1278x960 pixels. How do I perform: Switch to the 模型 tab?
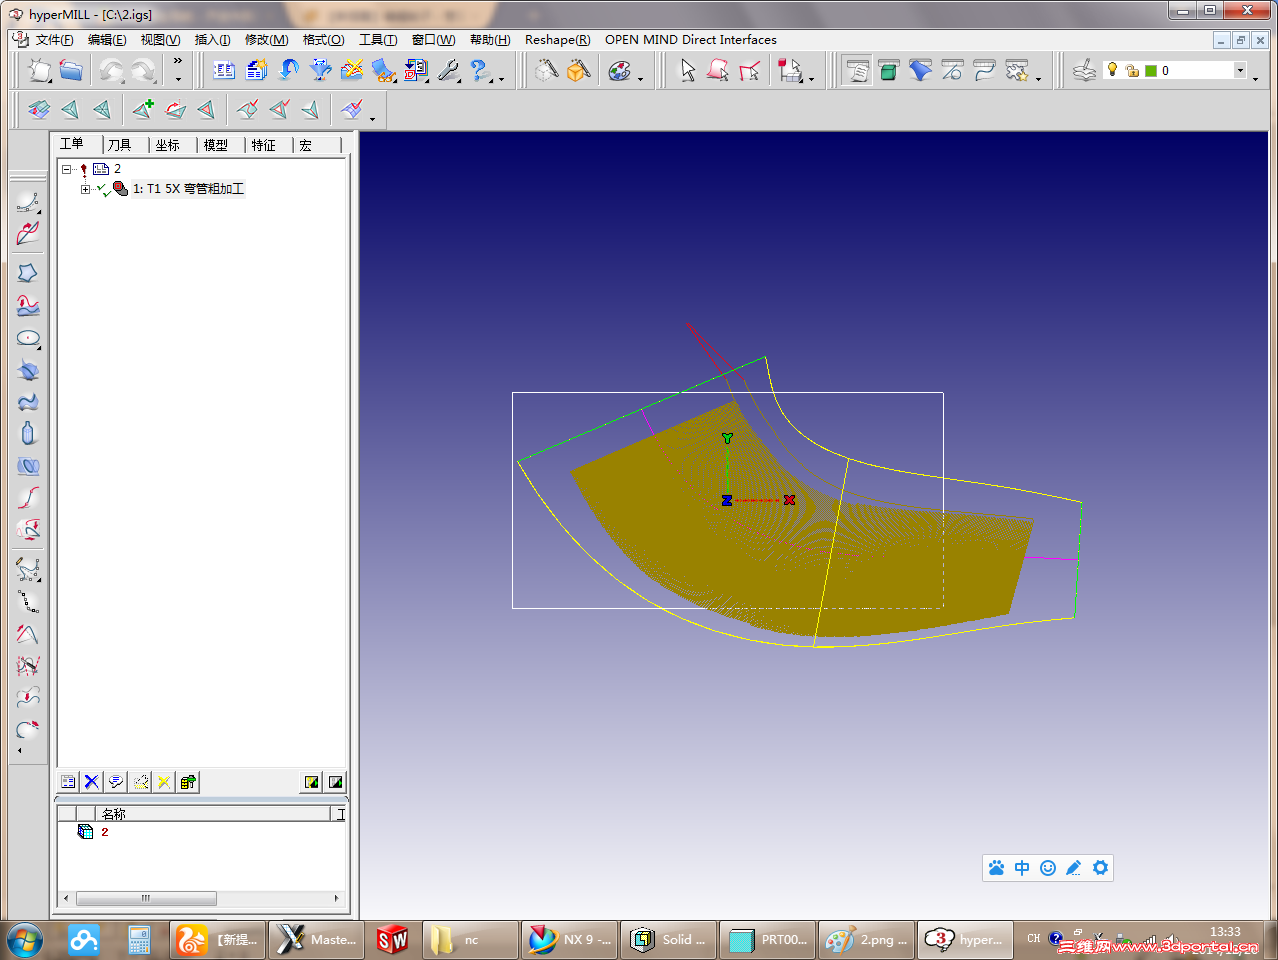click(215, 145)
